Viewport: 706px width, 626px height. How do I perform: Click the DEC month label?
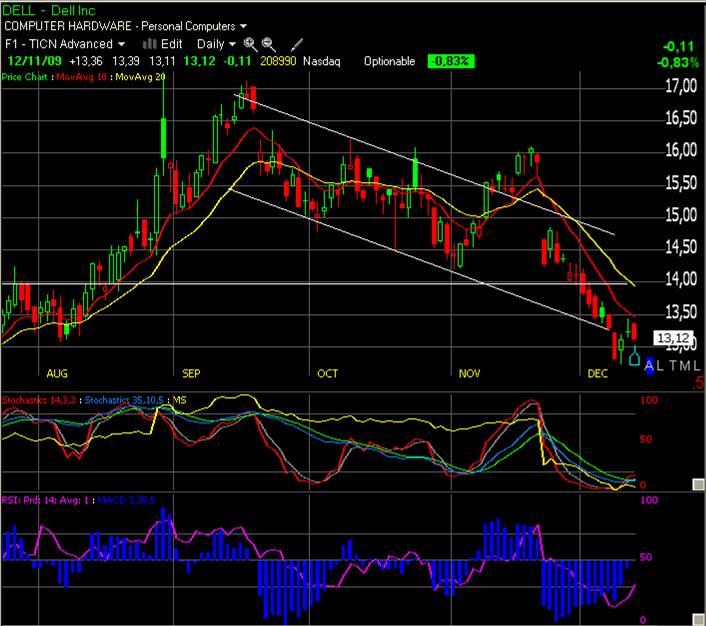coord(597,373)
